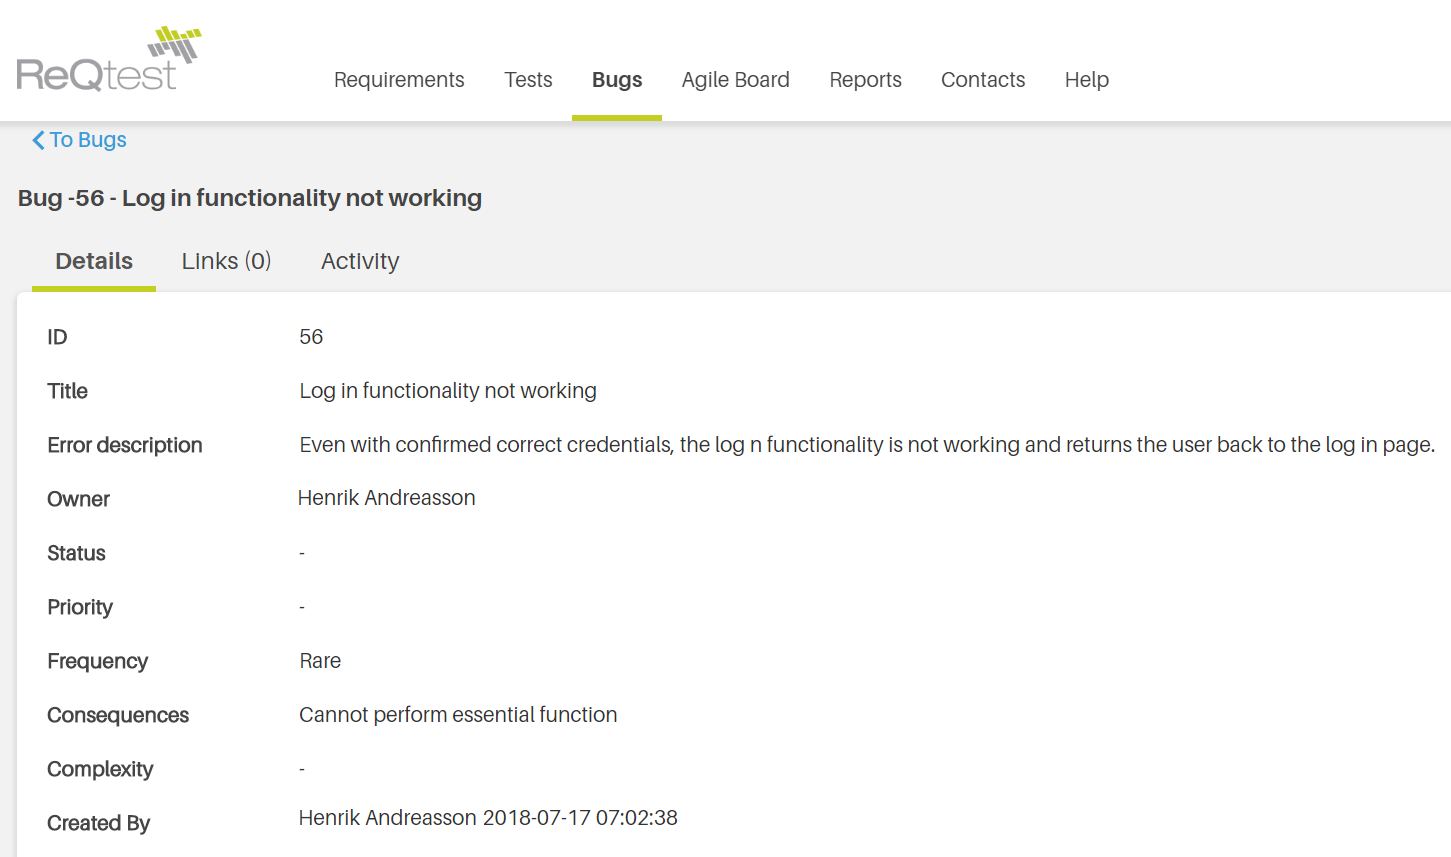The image size is (1451, 857).
Task: Open the Tests menu
Action: coord(528,80)
